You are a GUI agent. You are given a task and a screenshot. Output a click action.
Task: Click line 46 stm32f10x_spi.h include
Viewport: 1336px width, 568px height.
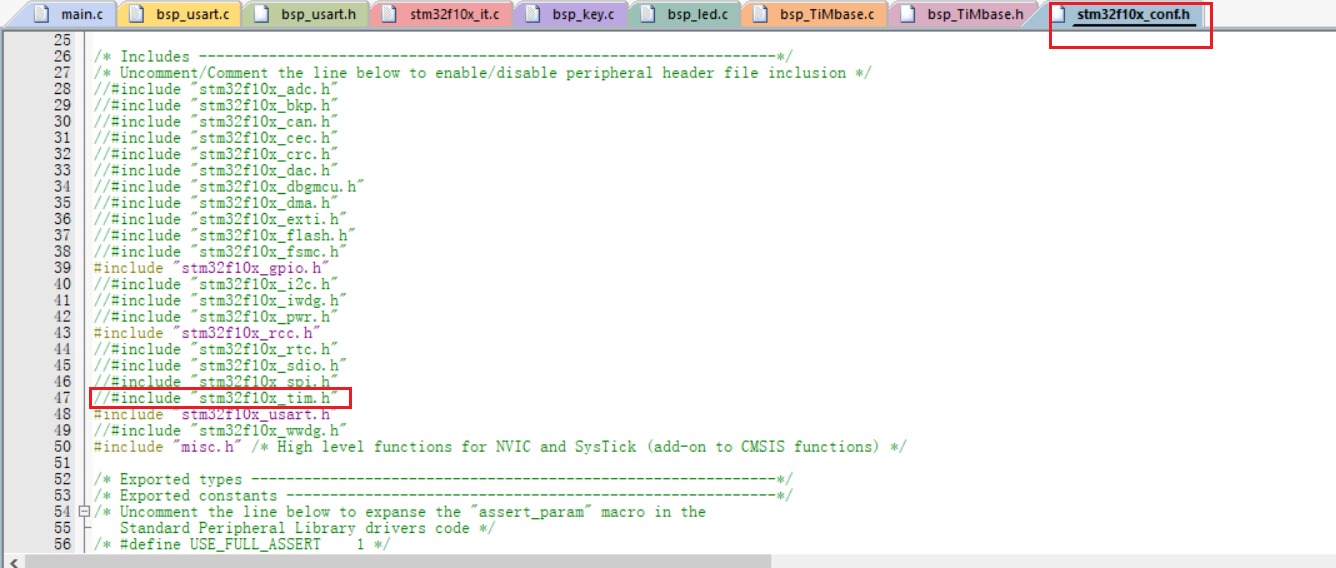(215, 381)
